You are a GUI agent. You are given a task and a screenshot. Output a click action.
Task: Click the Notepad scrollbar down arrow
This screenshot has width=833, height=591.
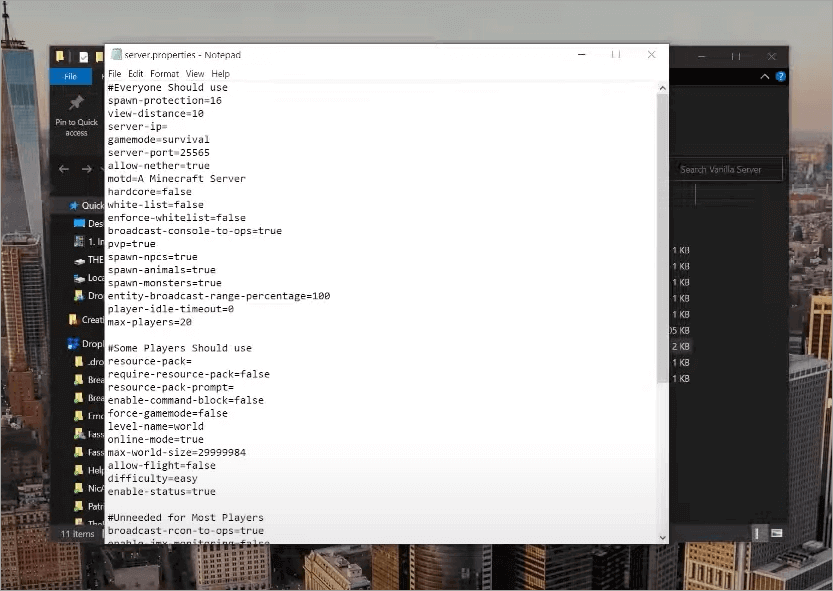[662, 537]
